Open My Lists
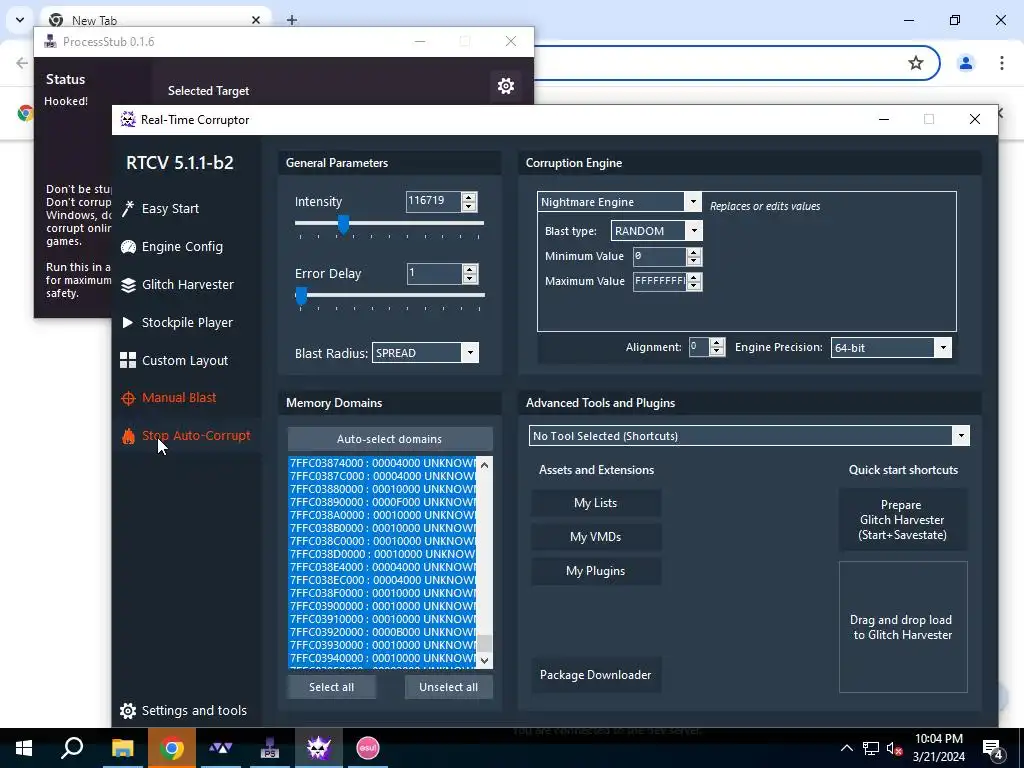The height and width of the screenshot is (768, 1024). [x=596, y=503]
